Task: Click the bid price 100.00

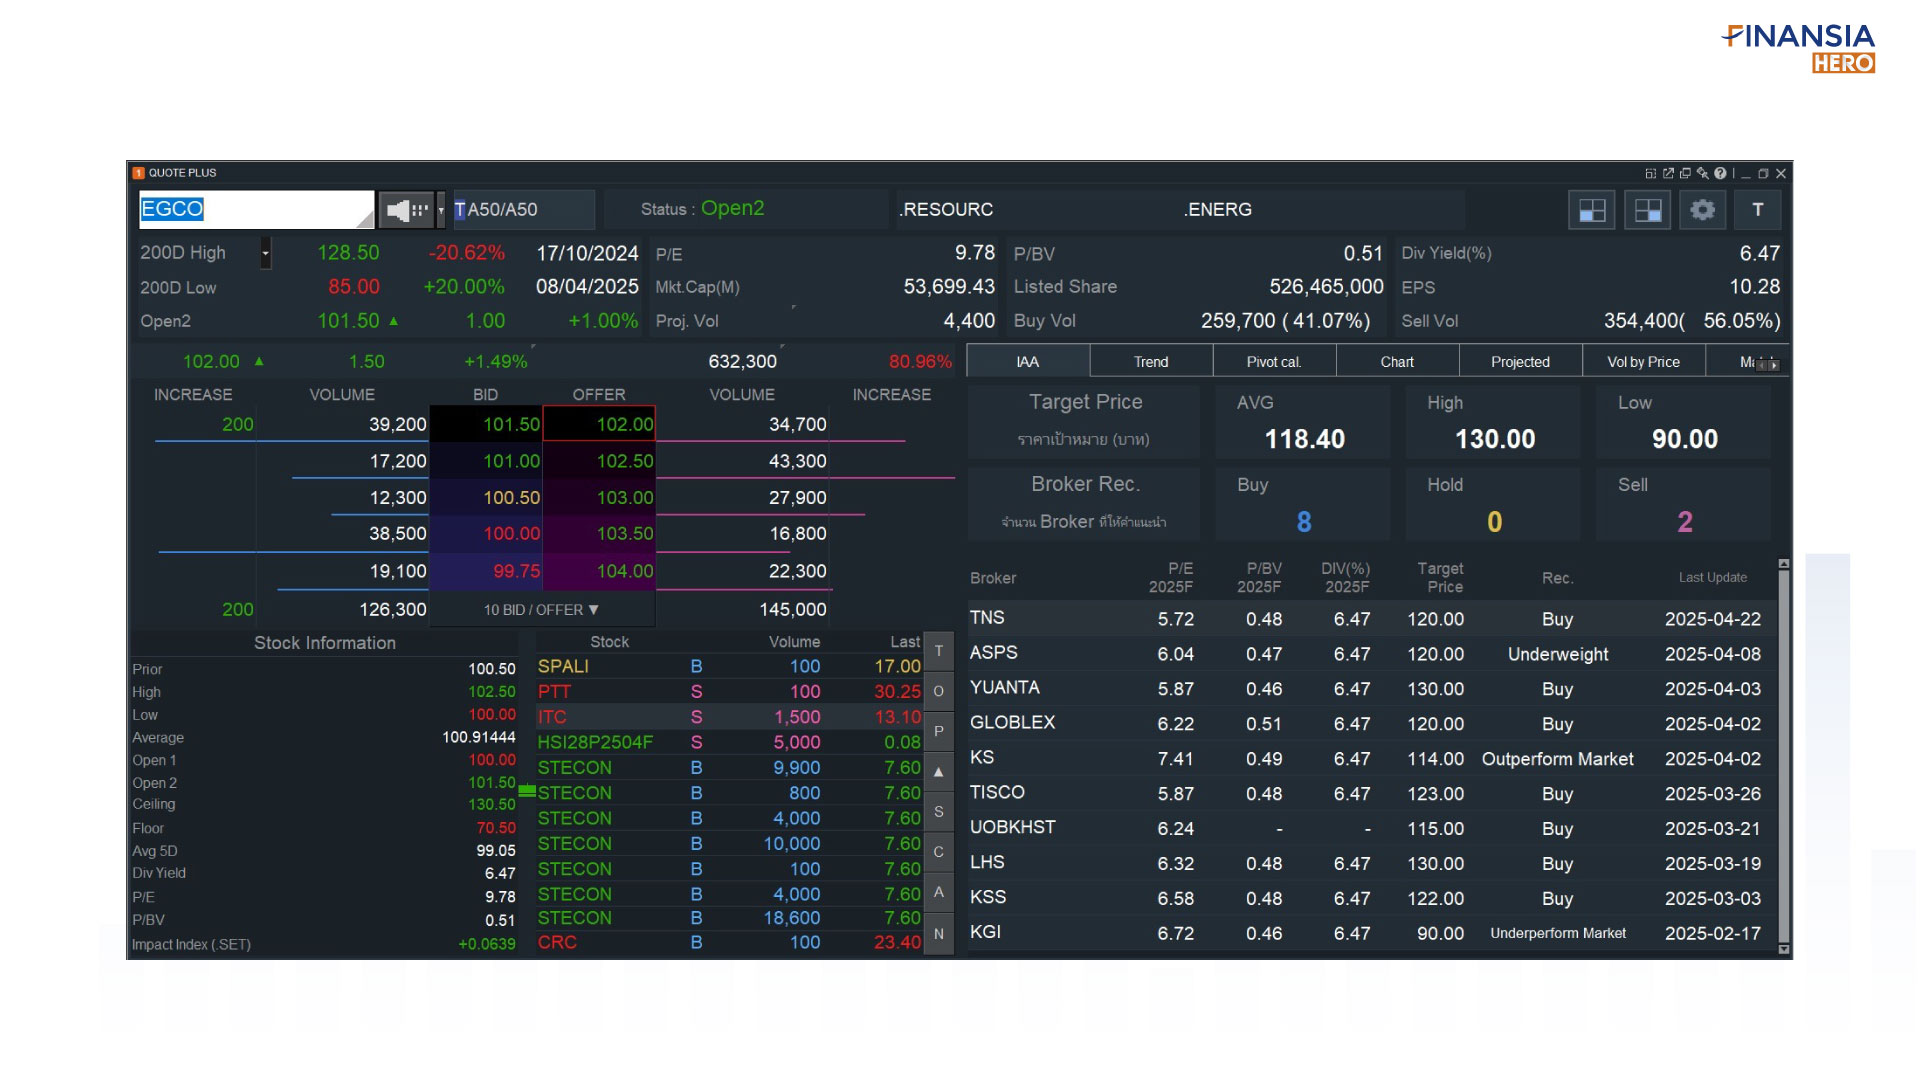Action: coord(487,534)
